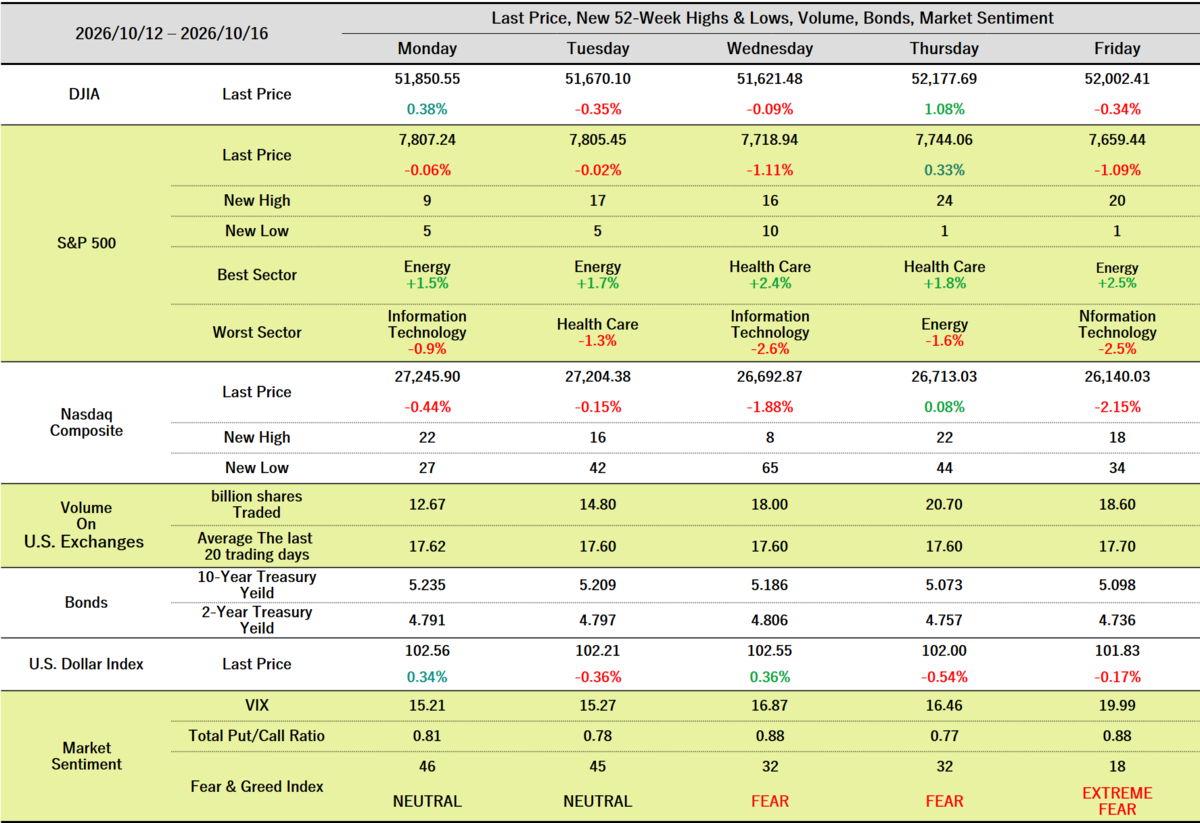The height and width of the screenshot is (823, 1200).
Task: Click the Fear & Greed Index label
Action: [x=257, y=787]
